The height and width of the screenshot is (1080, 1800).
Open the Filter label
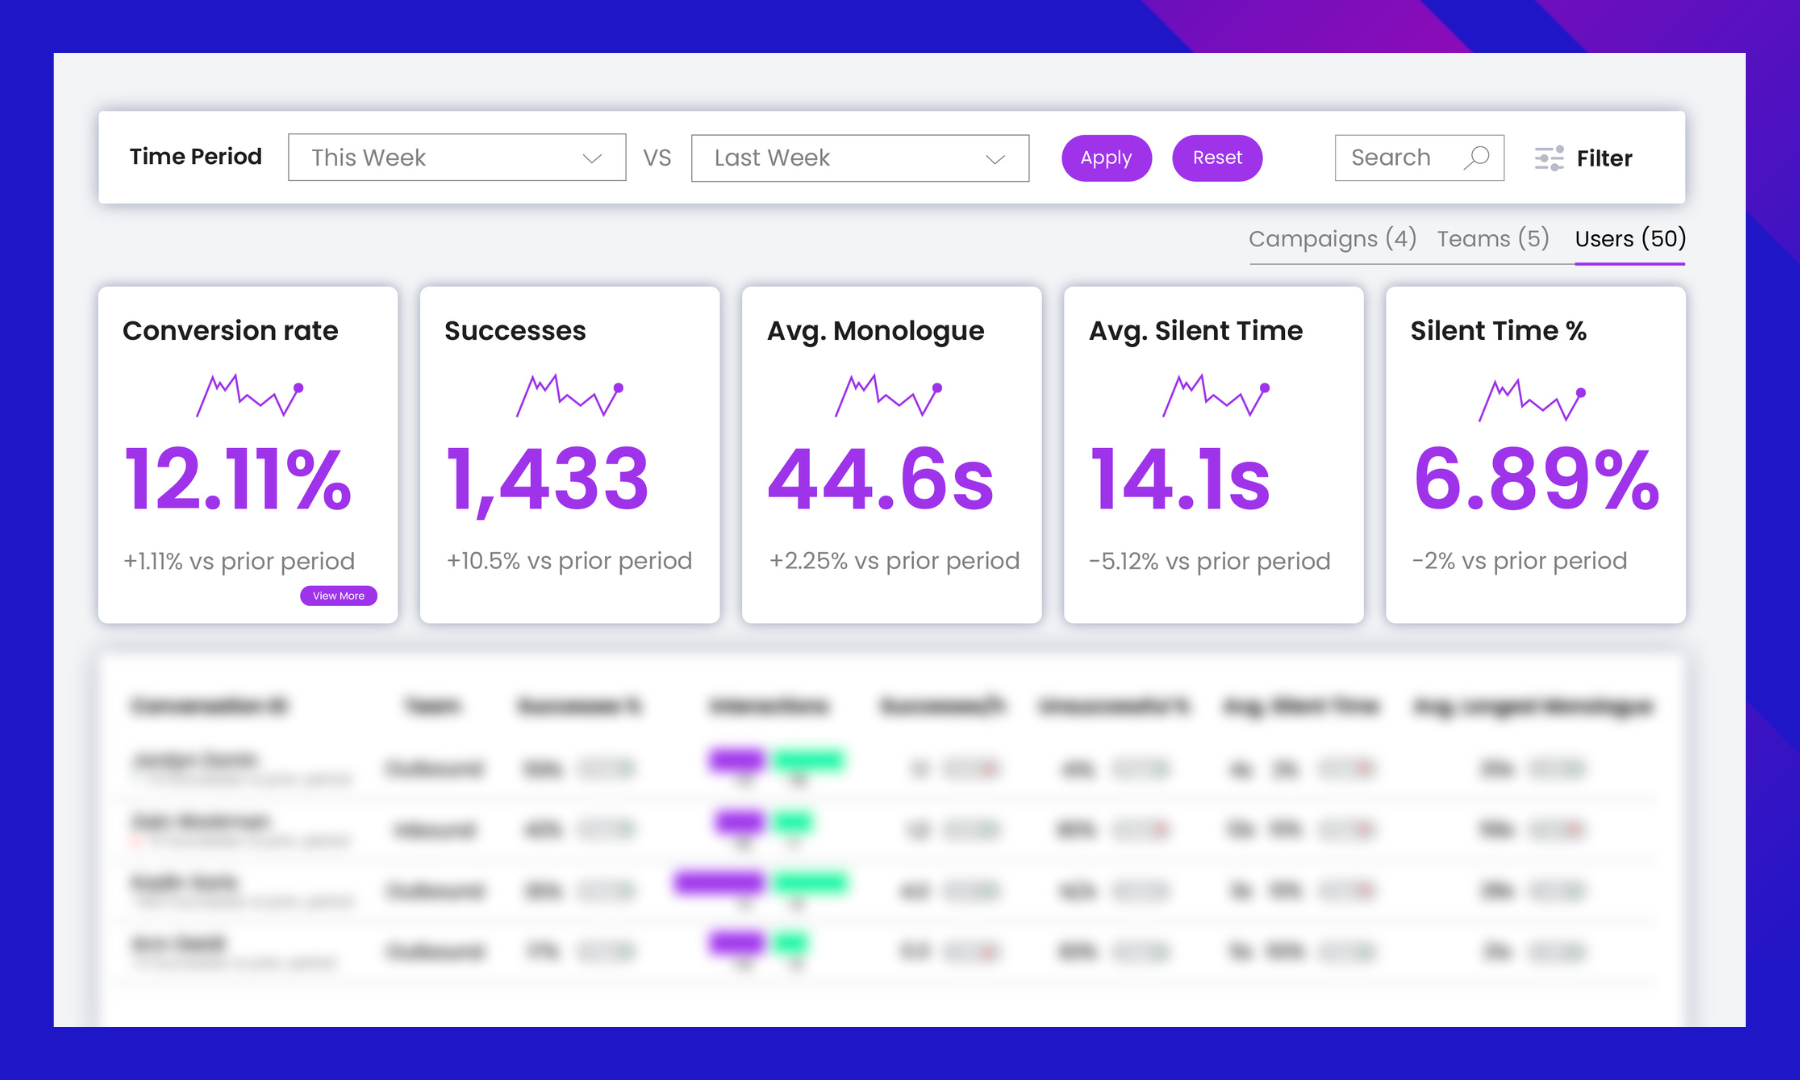point(1604,158)
